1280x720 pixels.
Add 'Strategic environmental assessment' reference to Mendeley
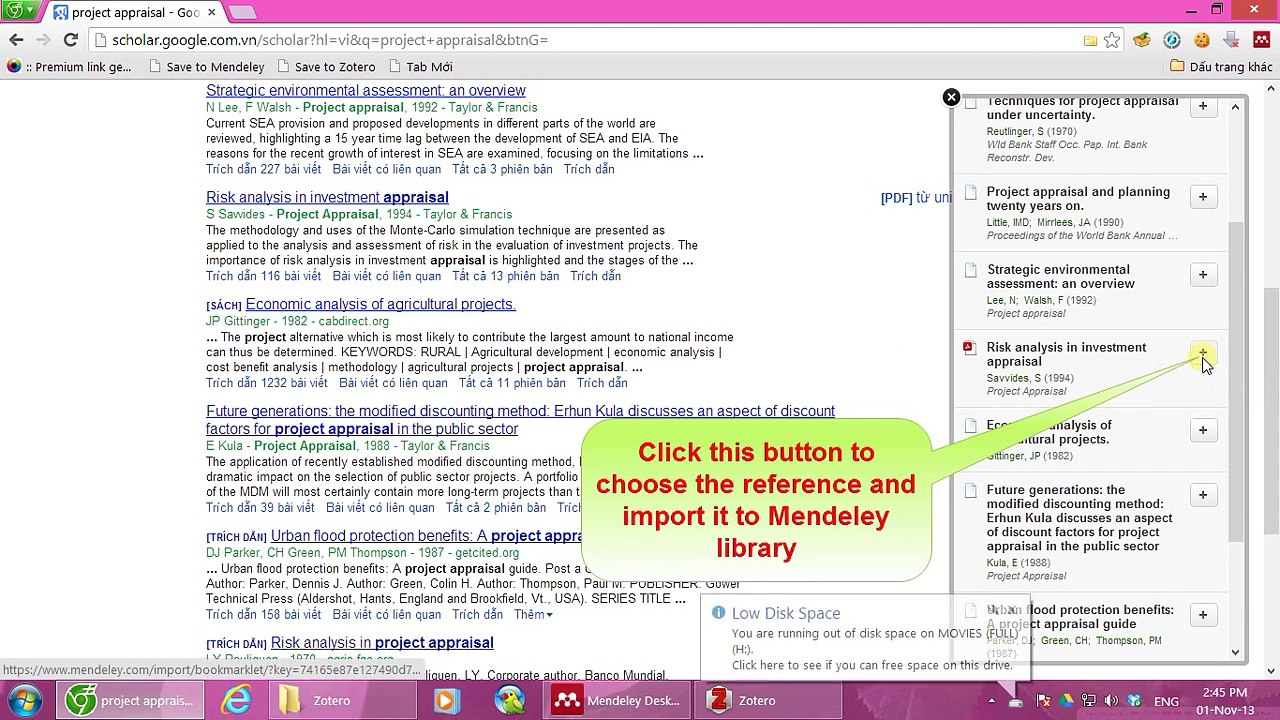(x=1203, y=275)
